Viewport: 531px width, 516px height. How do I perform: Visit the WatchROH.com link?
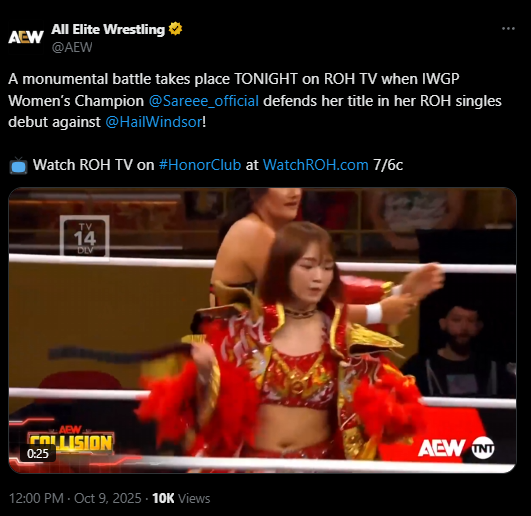click(315, 165)
